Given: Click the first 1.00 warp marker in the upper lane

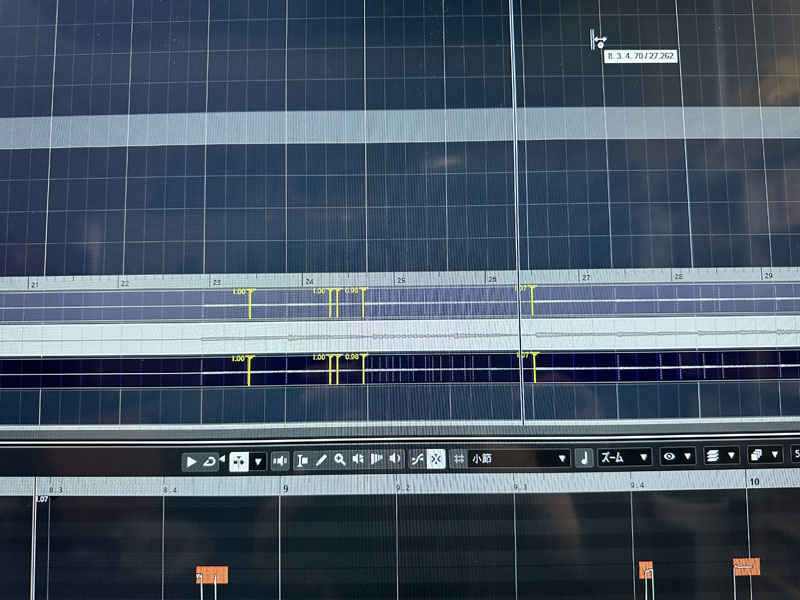Looking at the screenshot, I should tap(250, 303).
